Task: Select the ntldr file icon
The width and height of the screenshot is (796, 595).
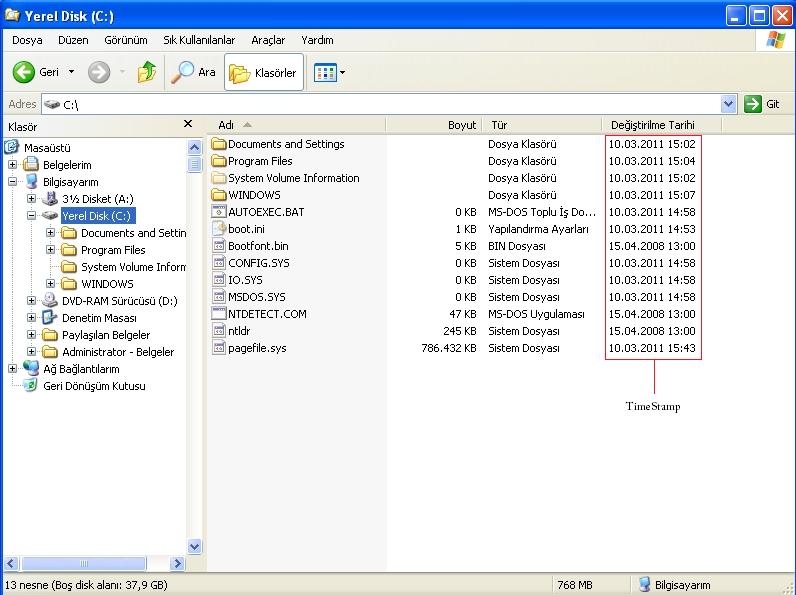Action: pyautogui.click(x=218, y=331)
